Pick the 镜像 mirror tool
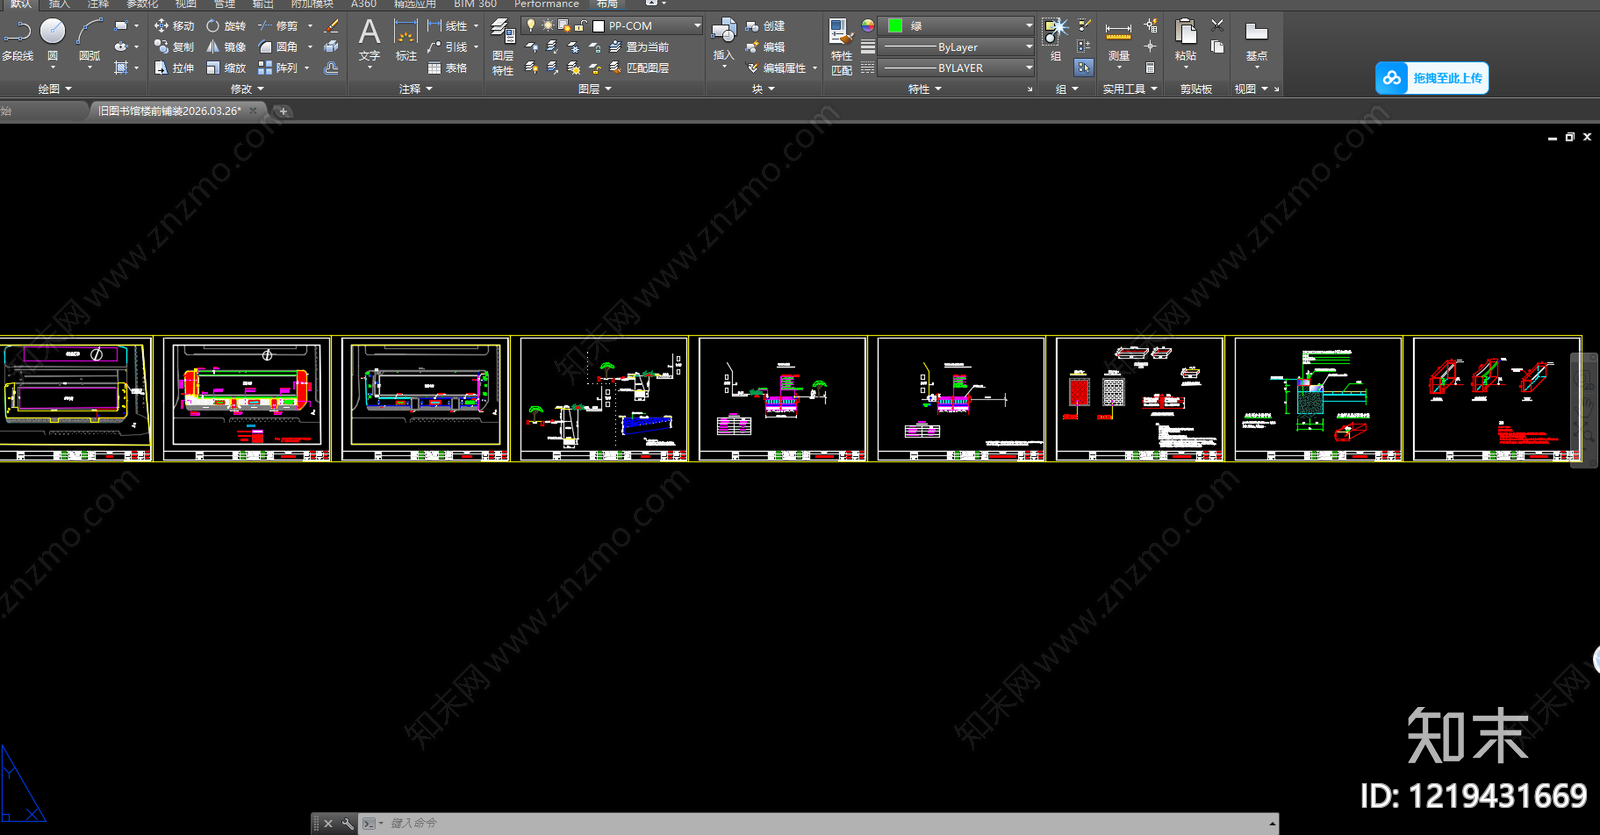The width and height of the screenshot is (1600, 835). 226,47
